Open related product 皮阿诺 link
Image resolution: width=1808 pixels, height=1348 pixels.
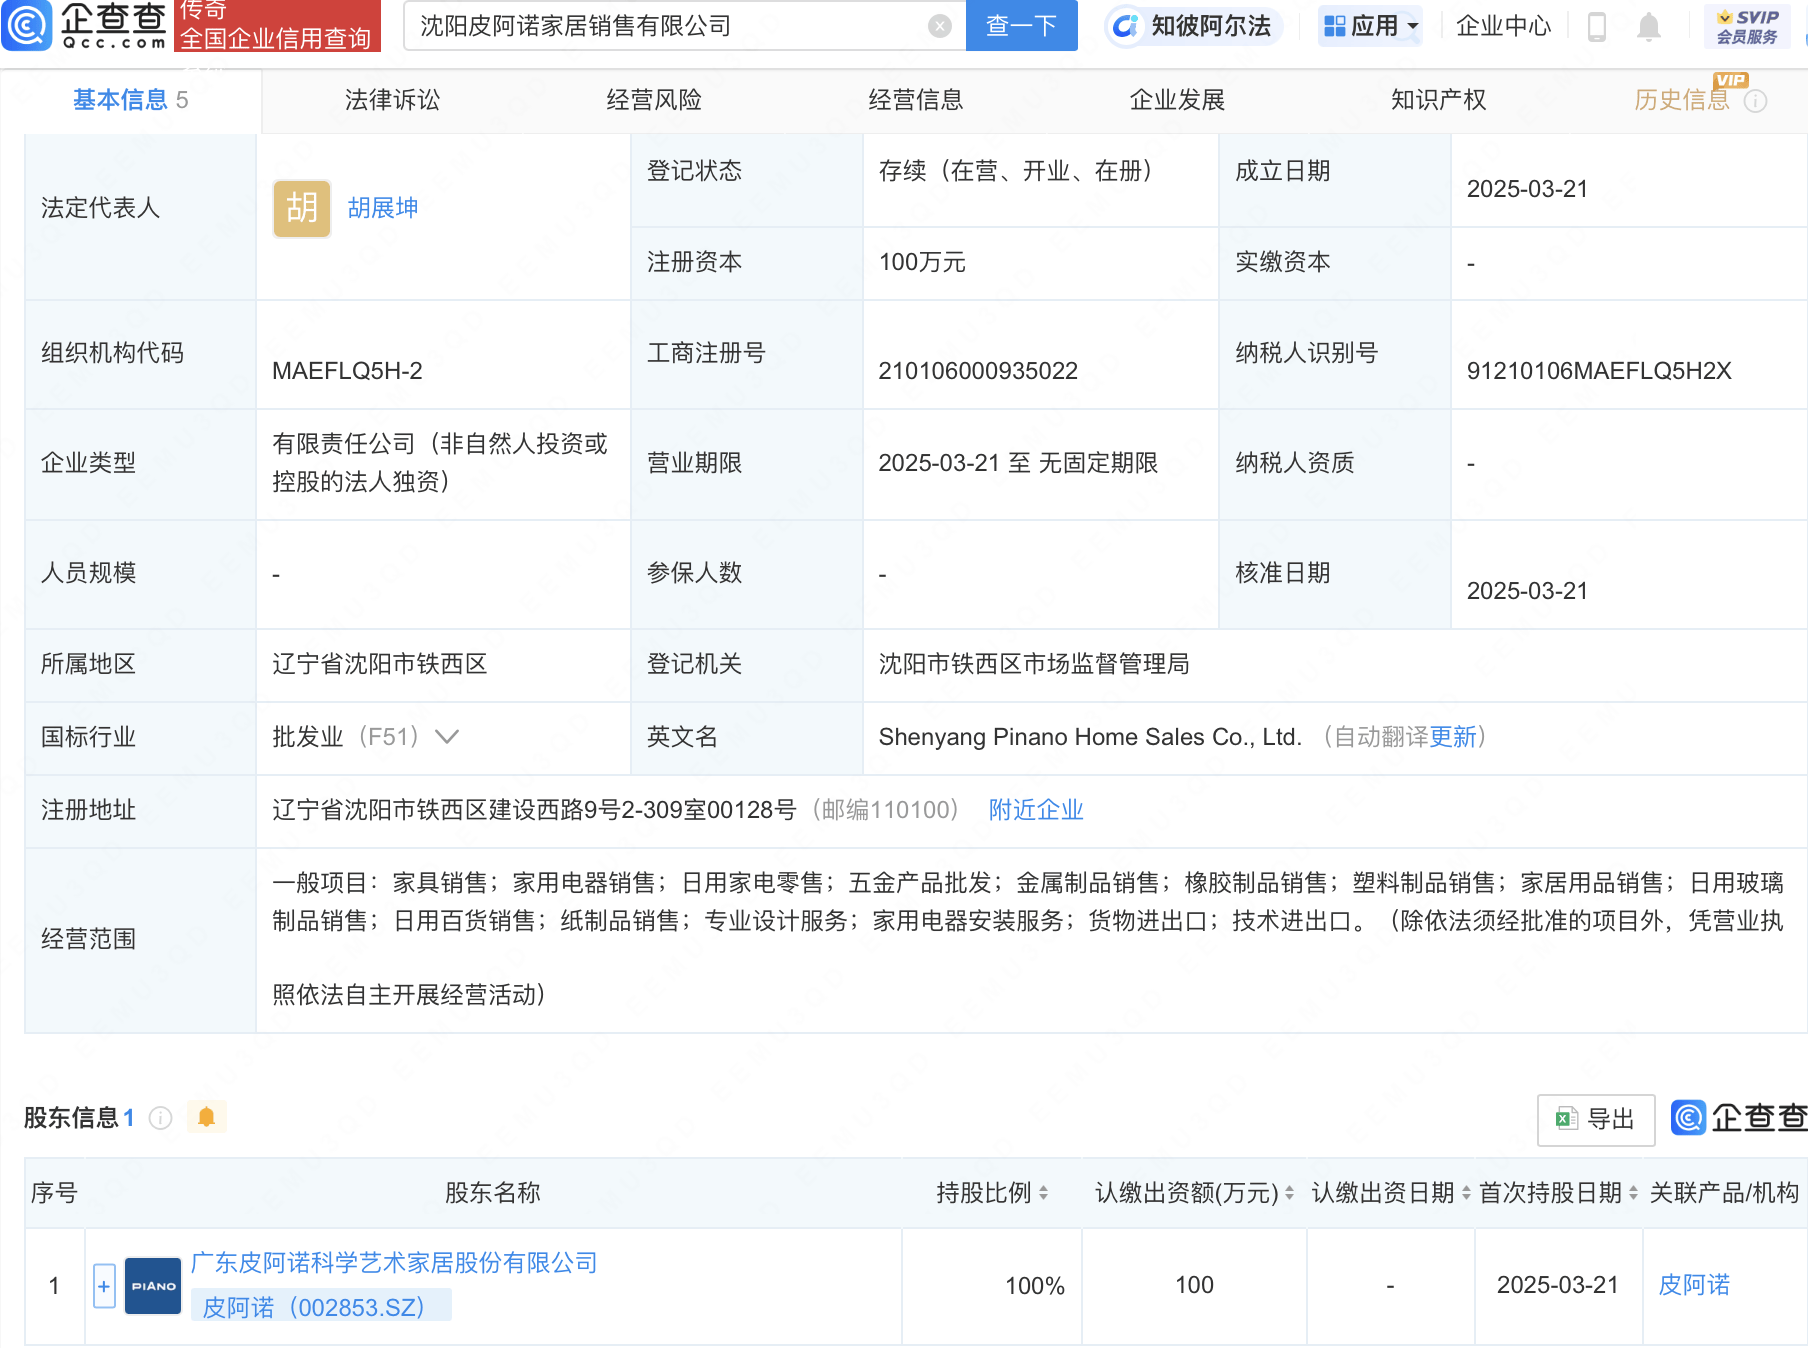(1694, 1285)
